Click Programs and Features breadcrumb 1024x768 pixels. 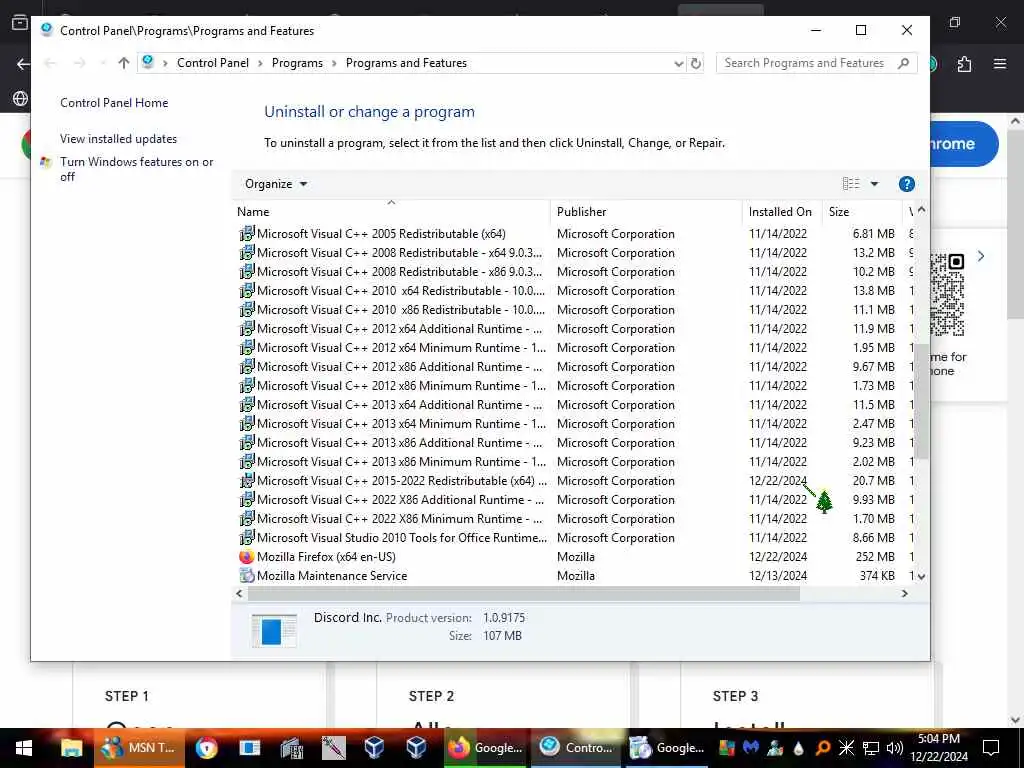[x=406, y=63]
